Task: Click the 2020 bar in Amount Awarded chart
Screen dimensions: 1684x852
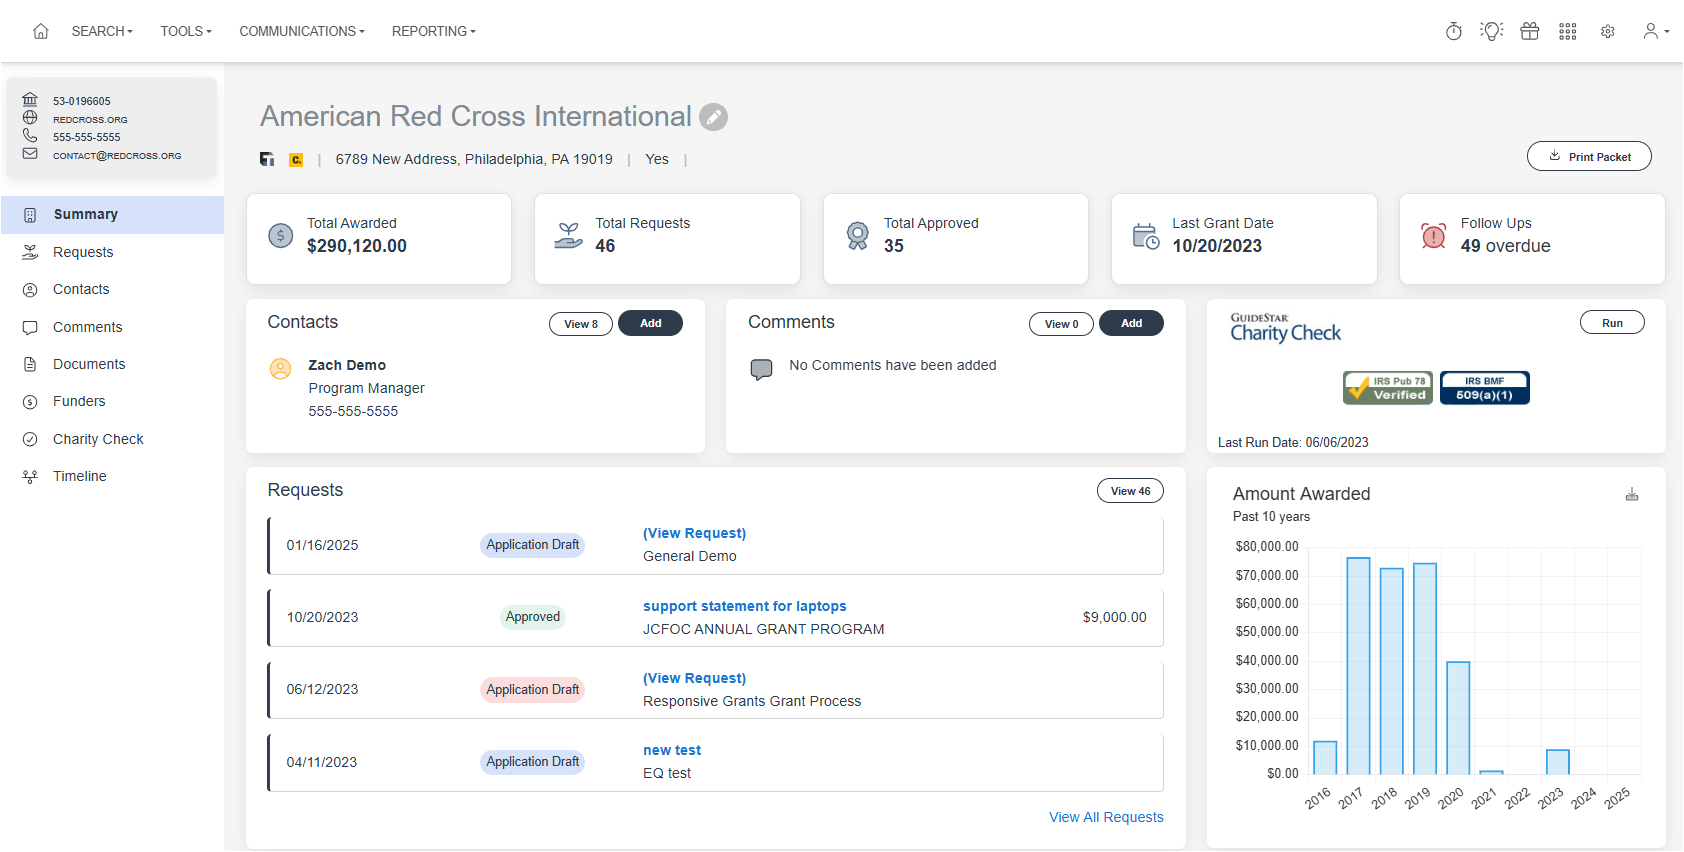Action: pos(1458,718)
